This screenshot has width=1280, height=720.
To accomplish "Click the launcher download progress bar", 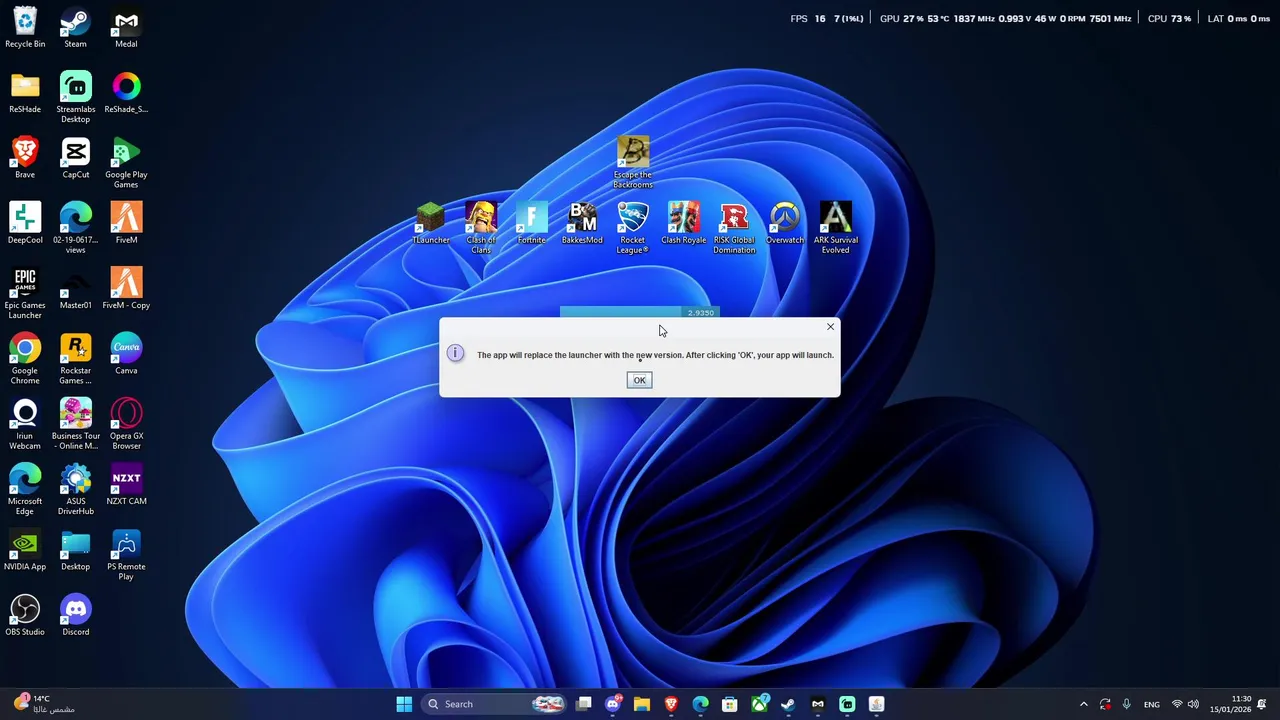I will 639,312.
